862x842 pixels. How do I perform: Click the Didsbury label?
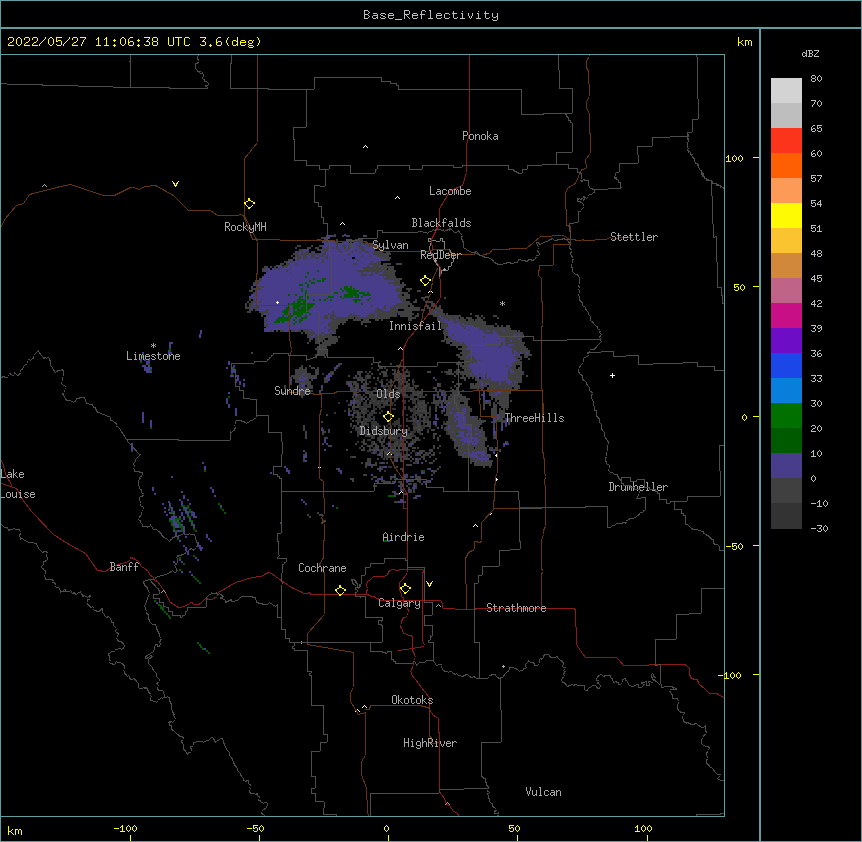(384, 431)
